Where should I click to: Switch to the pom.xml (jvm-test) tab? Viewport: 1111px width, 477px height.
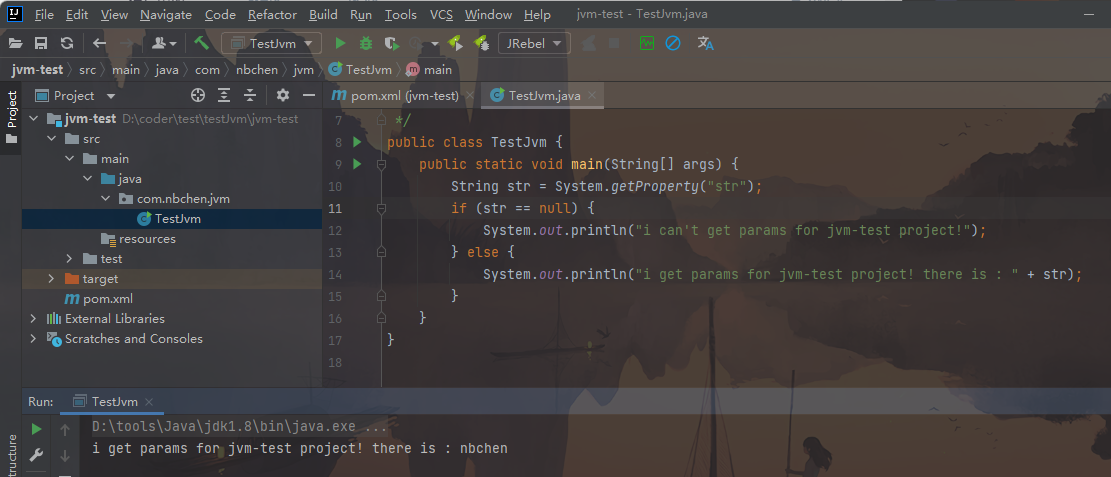[396, 96]
